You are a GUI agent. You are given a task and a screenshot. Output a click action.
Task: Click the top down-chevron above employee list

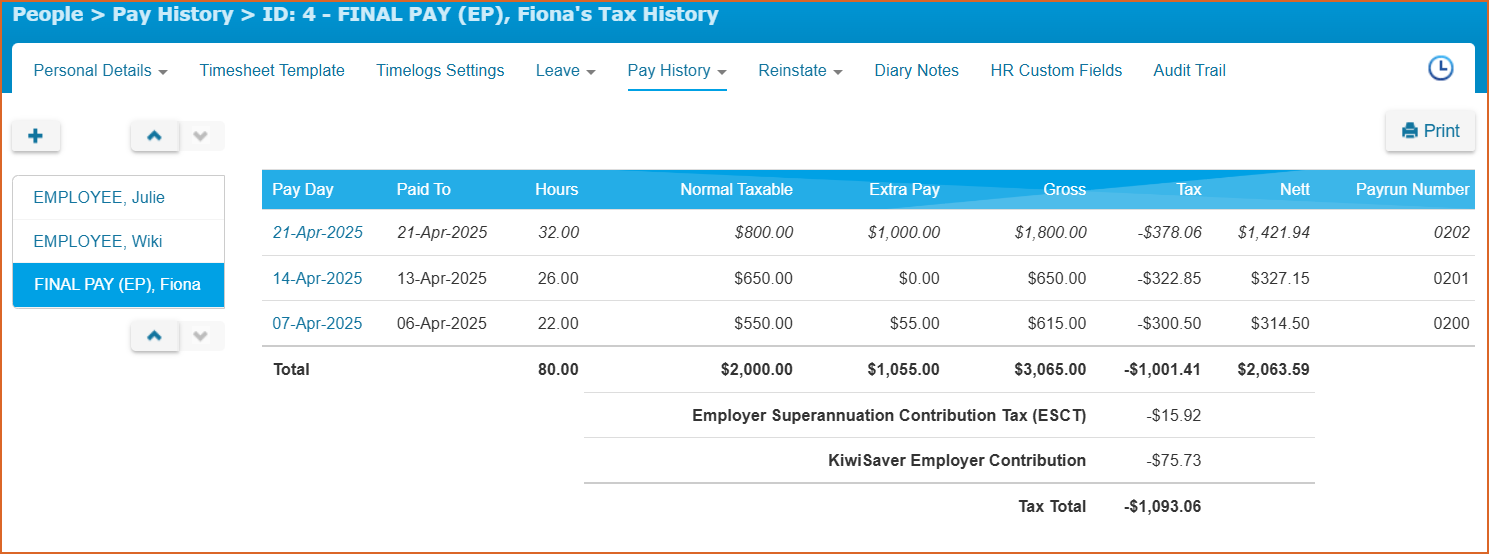coord(201,136)
